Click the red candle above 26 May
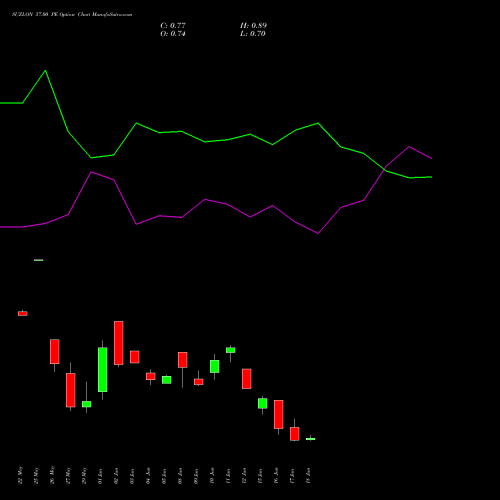The width and height of the screenshot is (500, 500). tap(55, 351)
